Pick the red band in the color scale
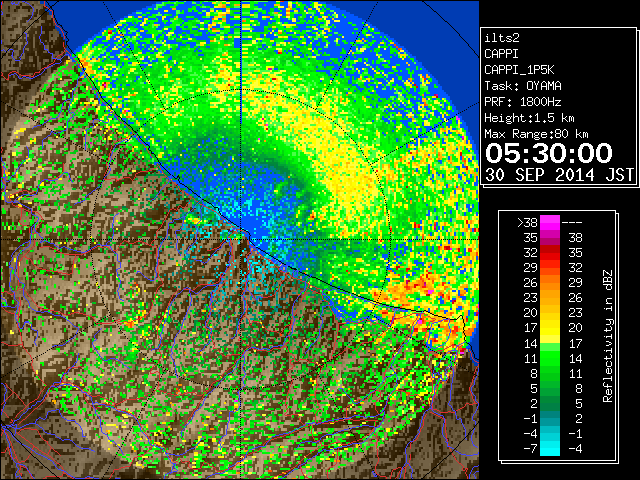 pyautogui.click(x=550, y=253)
